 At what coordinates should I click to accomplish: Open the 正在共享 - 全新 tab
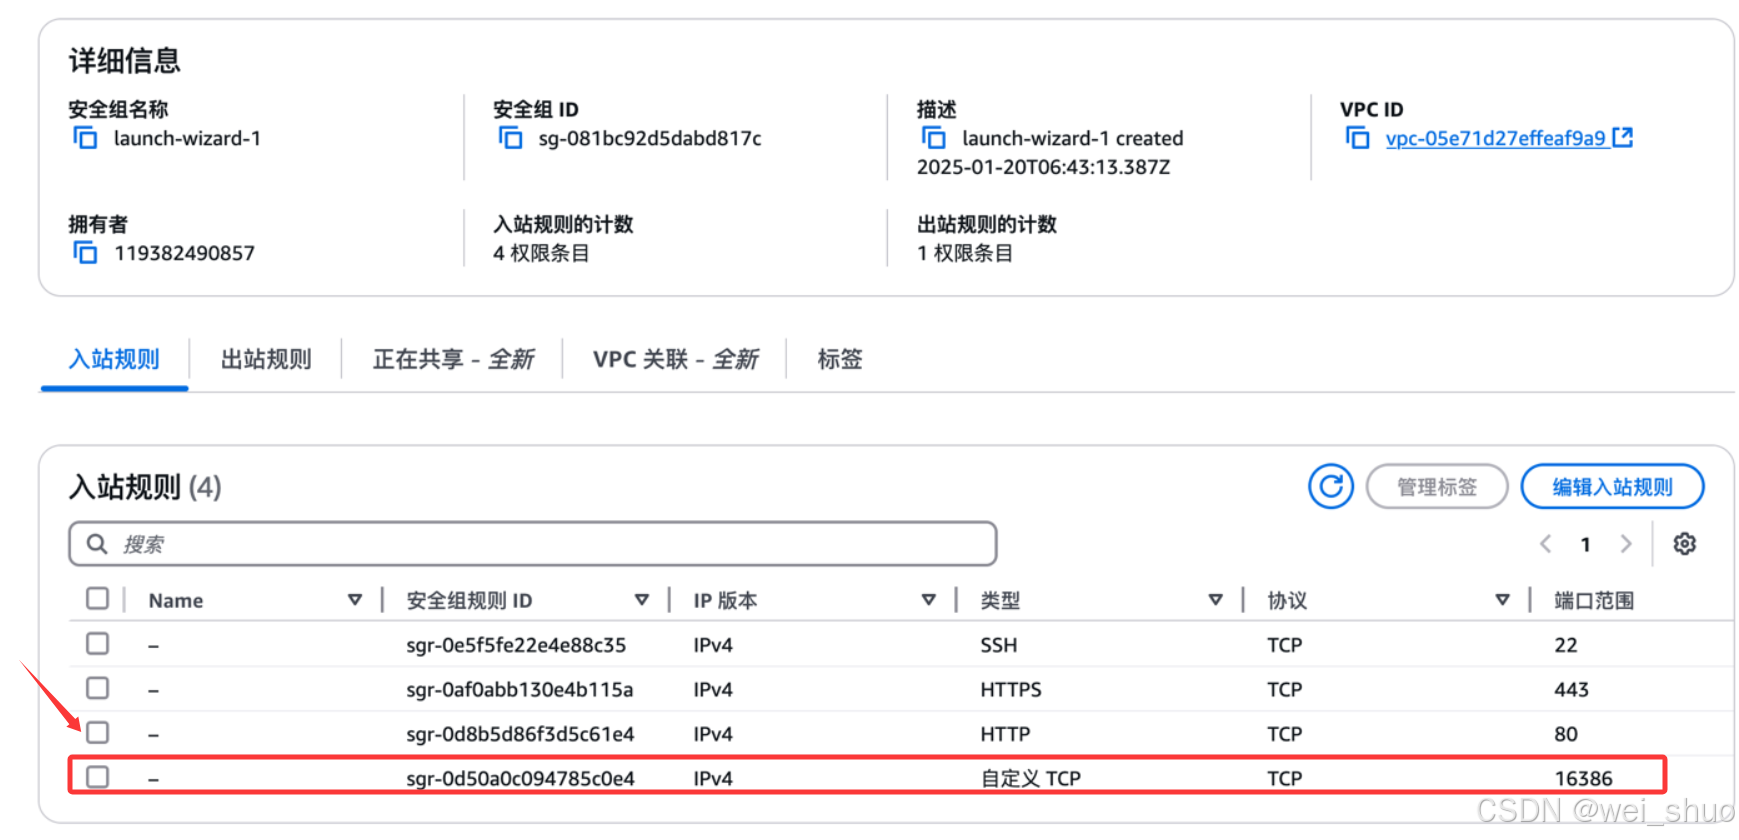453,359
